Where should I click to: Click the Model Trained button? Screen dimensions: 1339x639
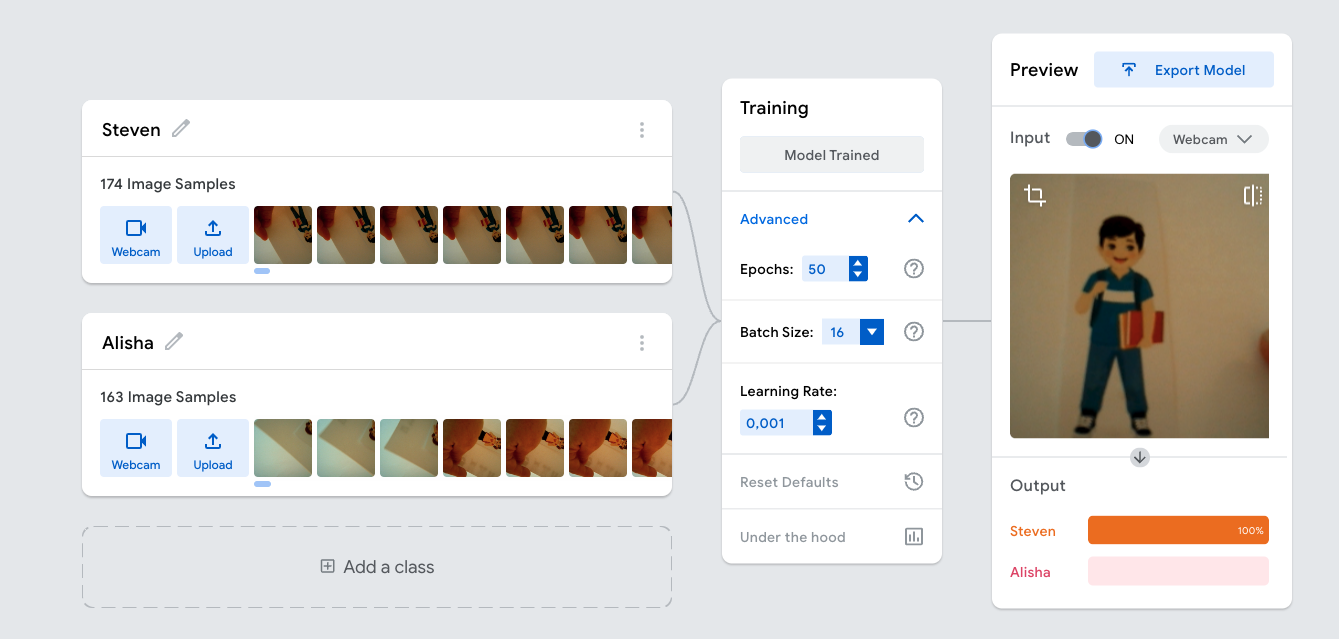click(831, 155)
